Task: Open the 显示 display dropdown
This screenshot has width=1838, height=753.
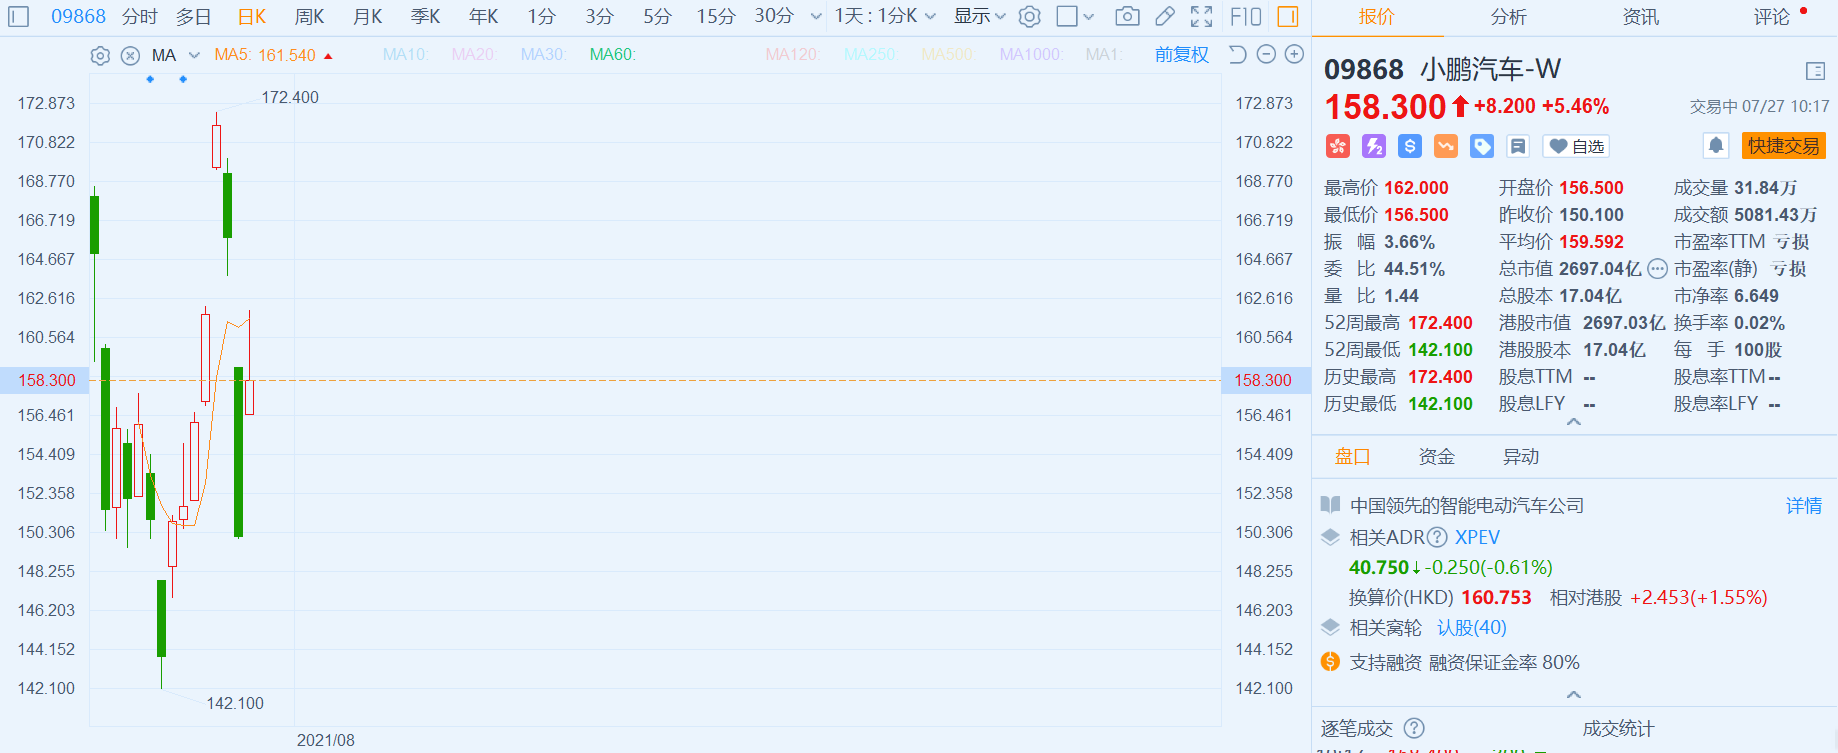Action: tap(979, 17)
